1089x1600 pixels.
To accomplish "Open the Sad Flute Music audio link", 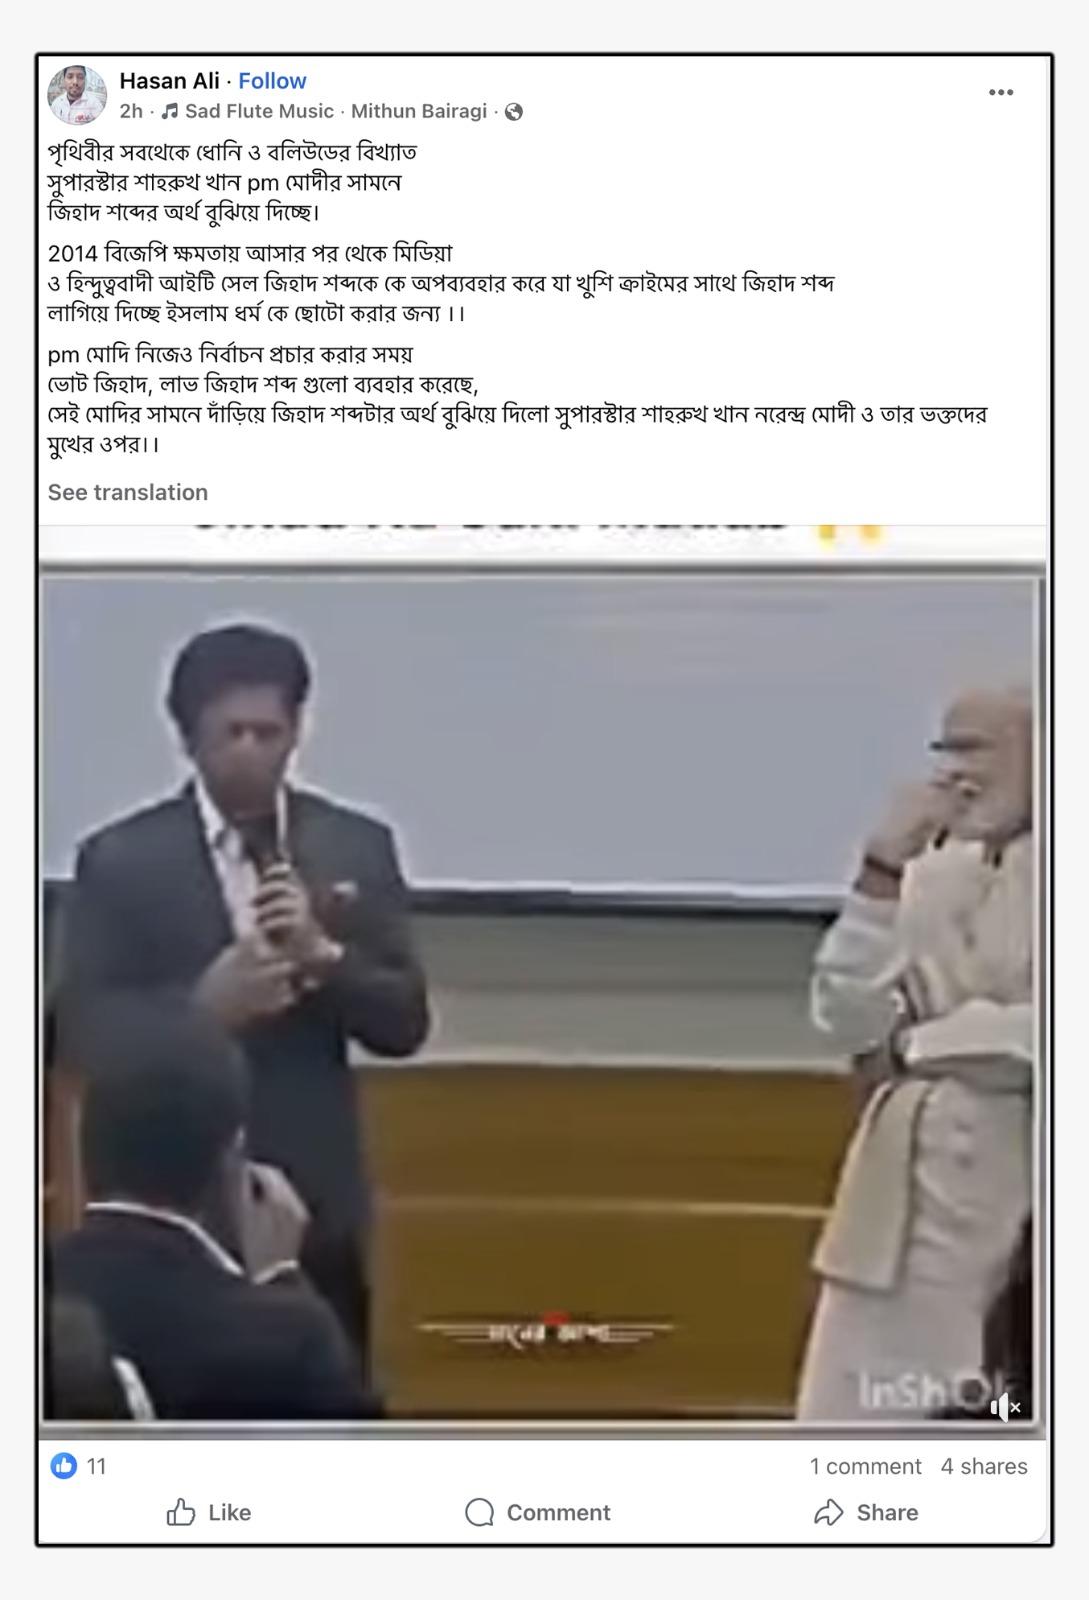I will 259,111.
